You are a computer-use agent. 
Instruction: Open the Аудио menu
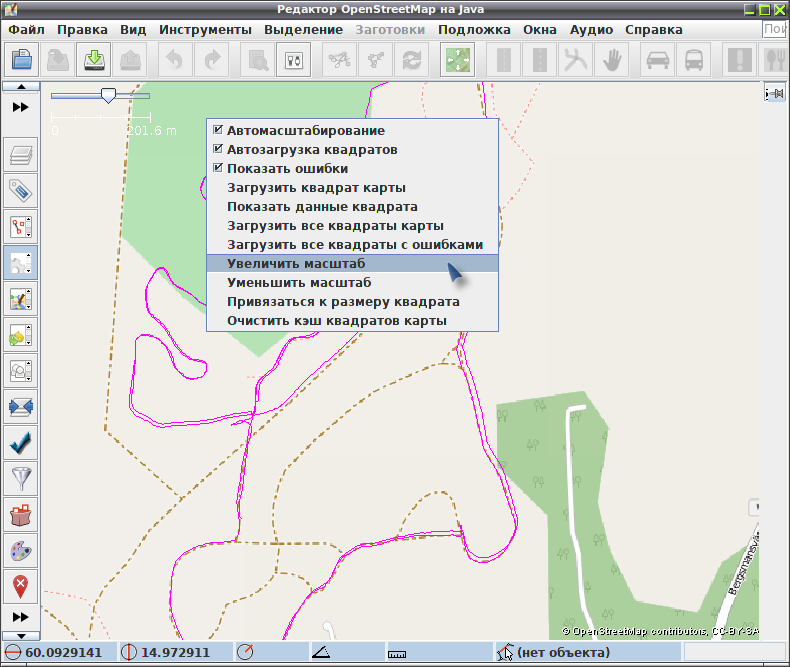(591, 30)
